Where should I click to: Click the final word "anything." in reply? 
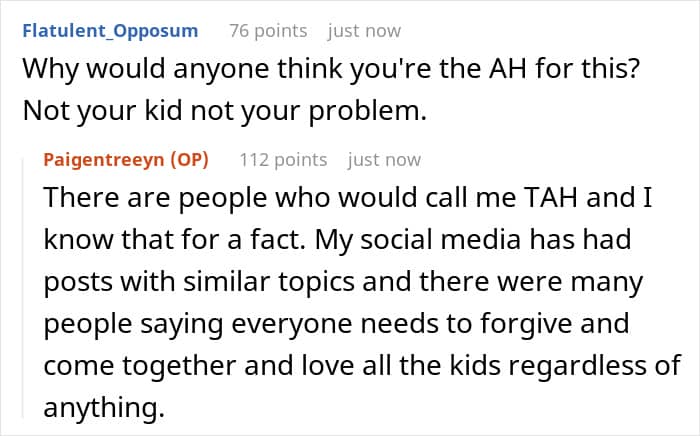[x=100, y=410]
